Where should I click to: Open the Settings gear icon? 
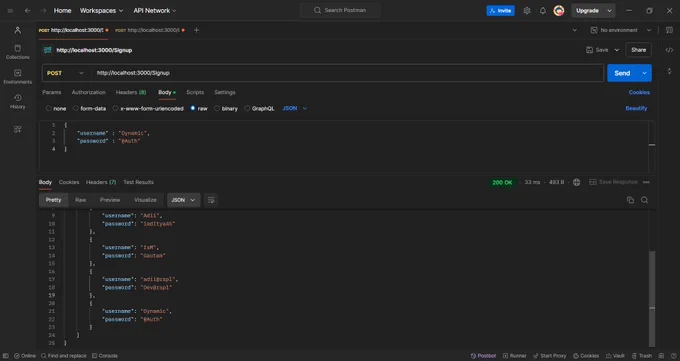tap(527, 10)
